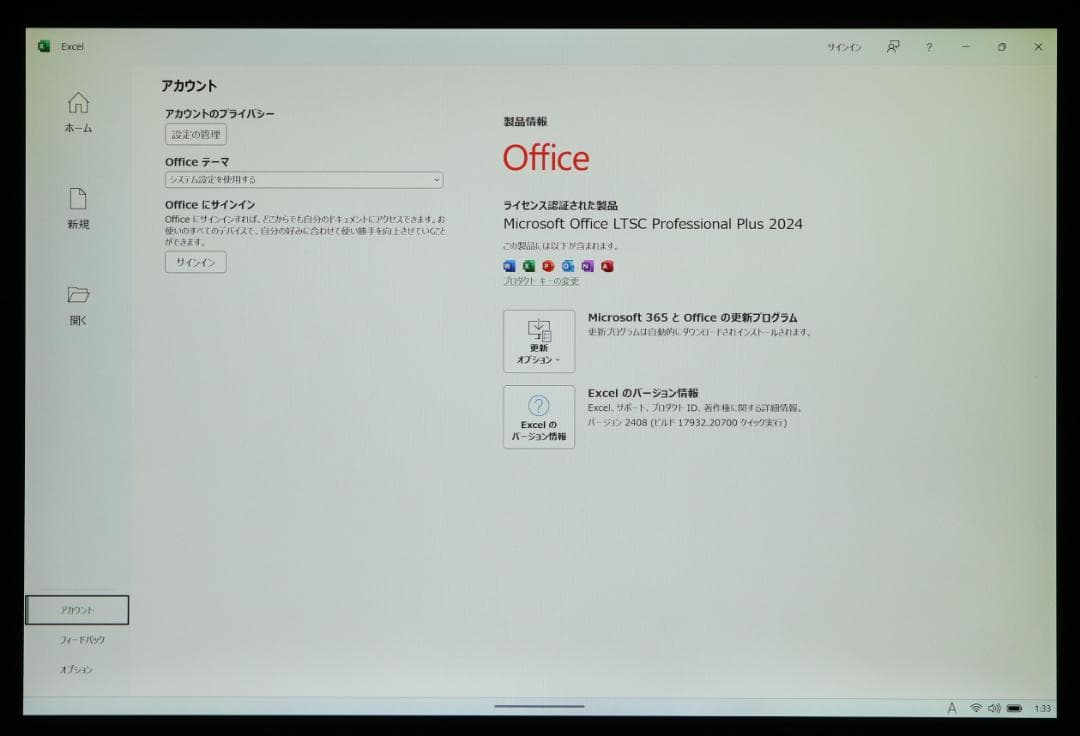The width and height of the screenshot is (1080, 736).
Task: Click the Access product icon
Action: click(x=607, y=266)
